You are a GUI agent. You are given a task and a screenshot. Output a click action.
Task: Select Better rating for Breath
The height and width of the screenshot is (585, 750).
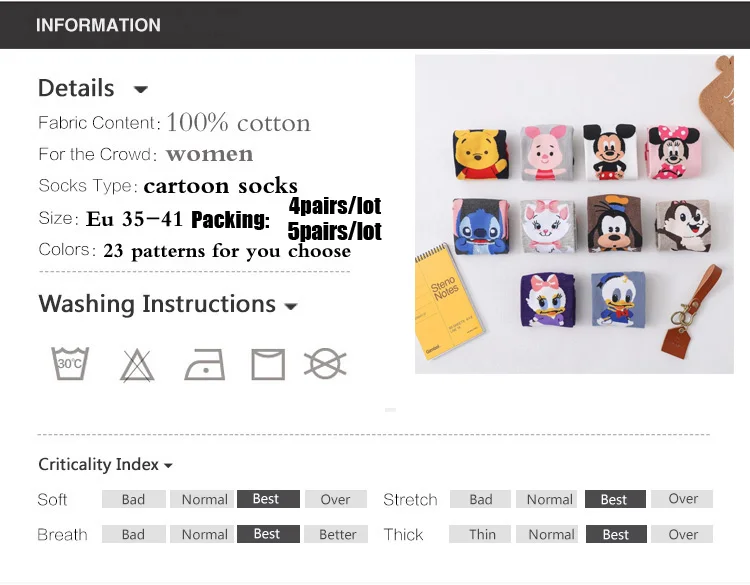[337, 534]
